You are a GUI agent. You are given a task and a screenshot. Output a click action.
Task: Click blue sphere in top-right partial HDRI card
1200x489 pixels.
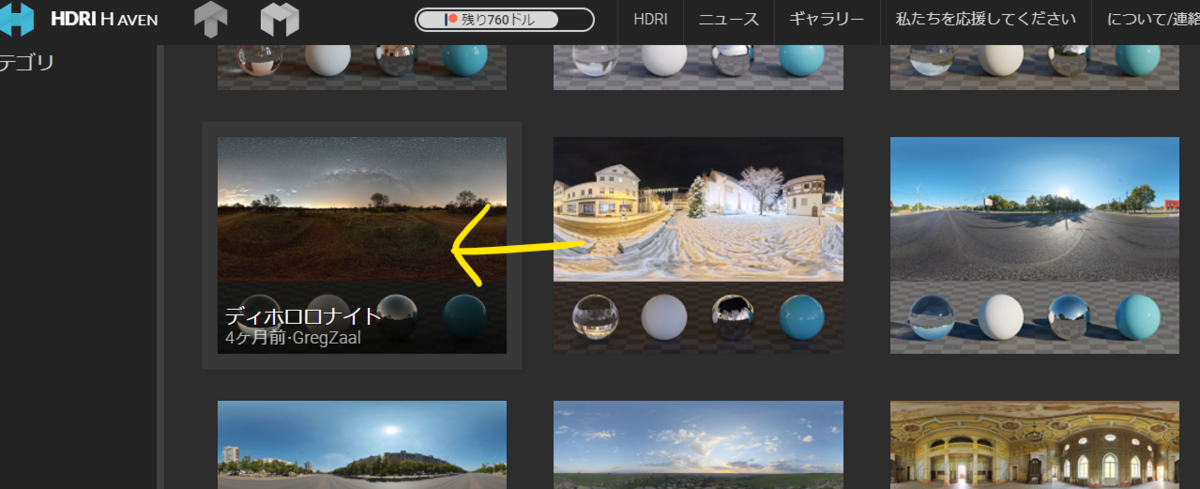coord(1140,60)
